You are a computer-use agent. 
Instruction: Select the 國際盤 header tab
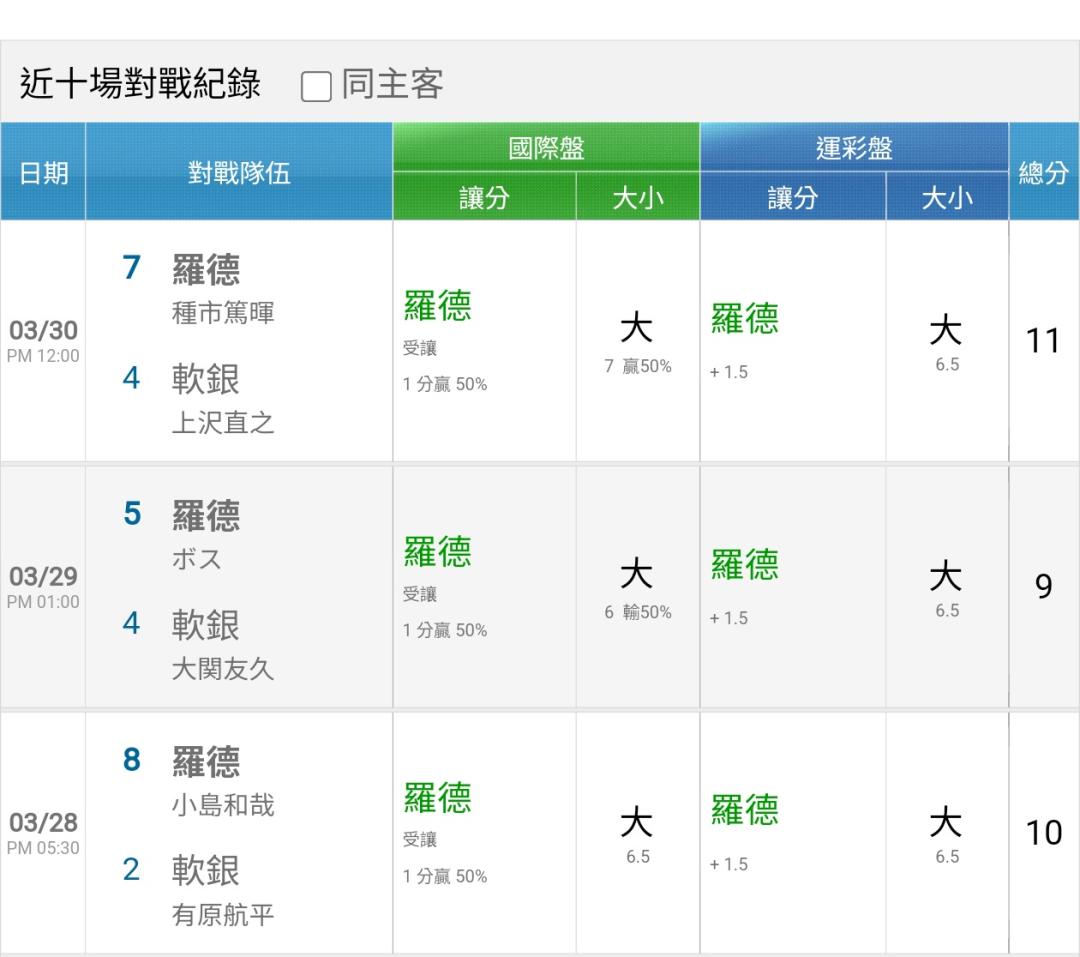pyautogui.click(x=546, y=147)
